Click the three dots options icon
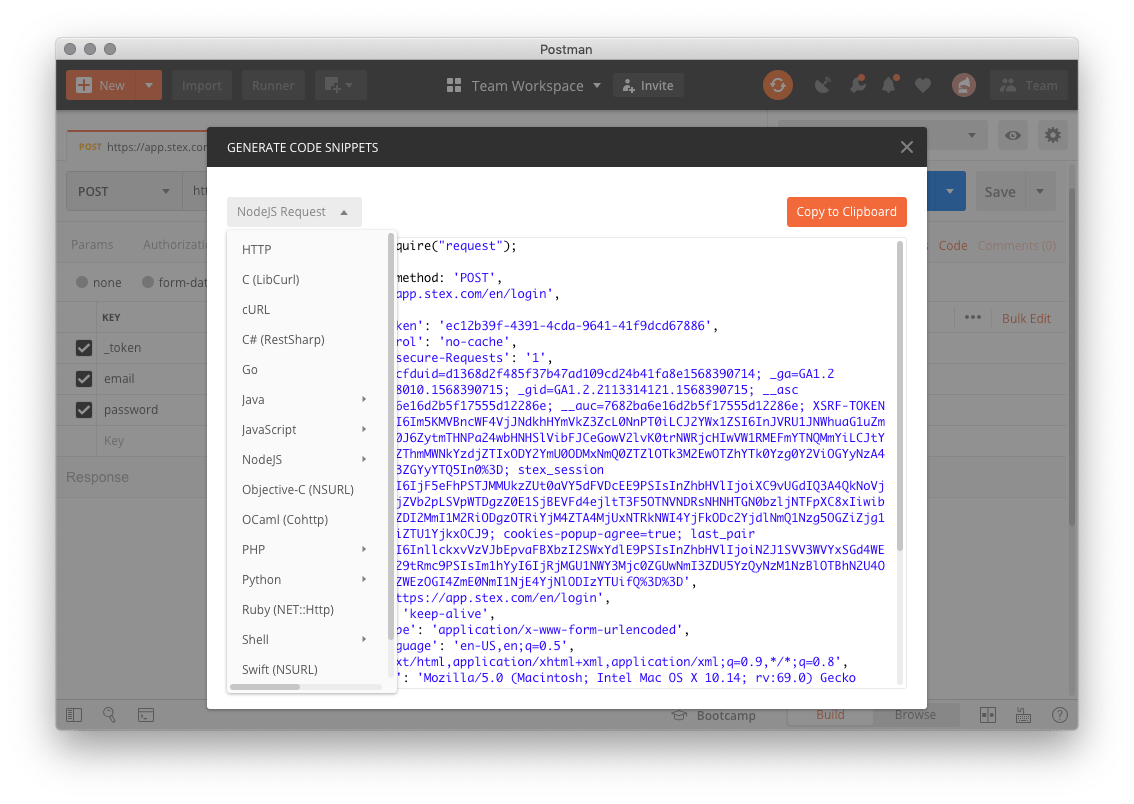 973,317
